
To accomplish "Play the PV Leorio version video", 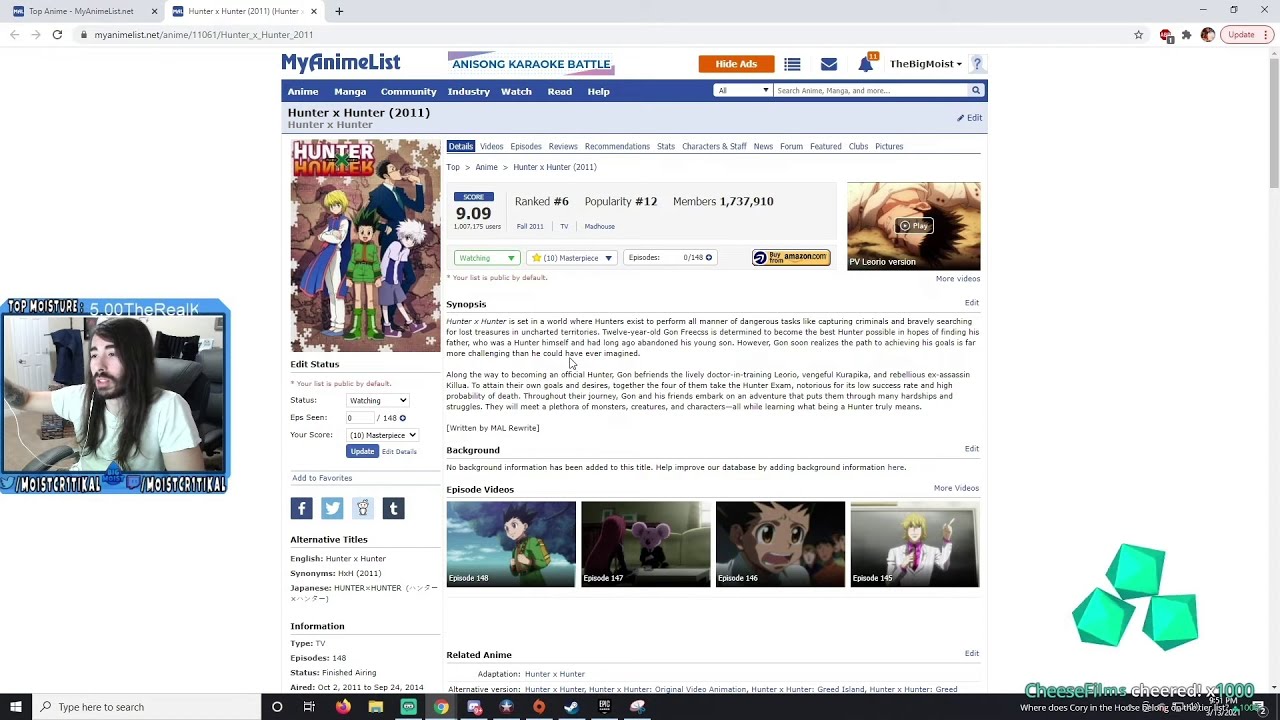I will pyautogui.click(x=914, y=226).
